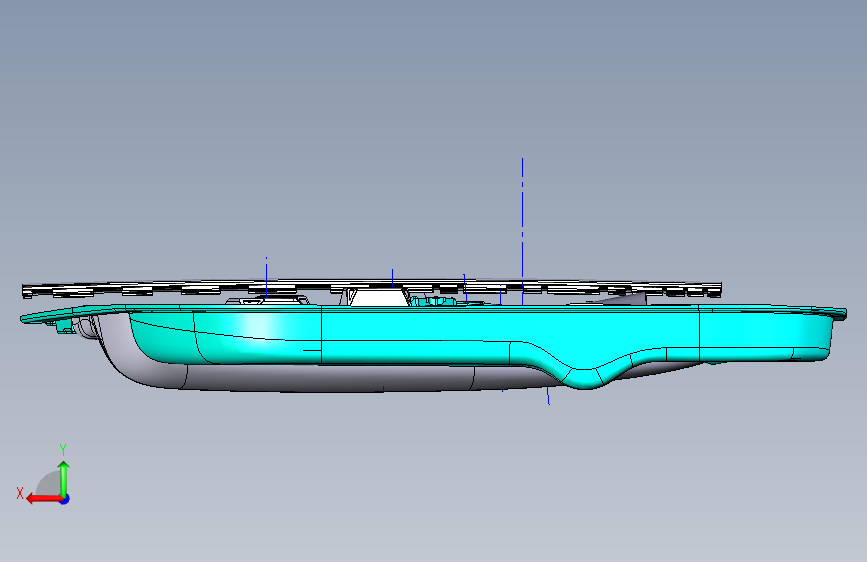Click the green Y axis arrow of triad
867x562 pixels.
click(x=64, y=478)
